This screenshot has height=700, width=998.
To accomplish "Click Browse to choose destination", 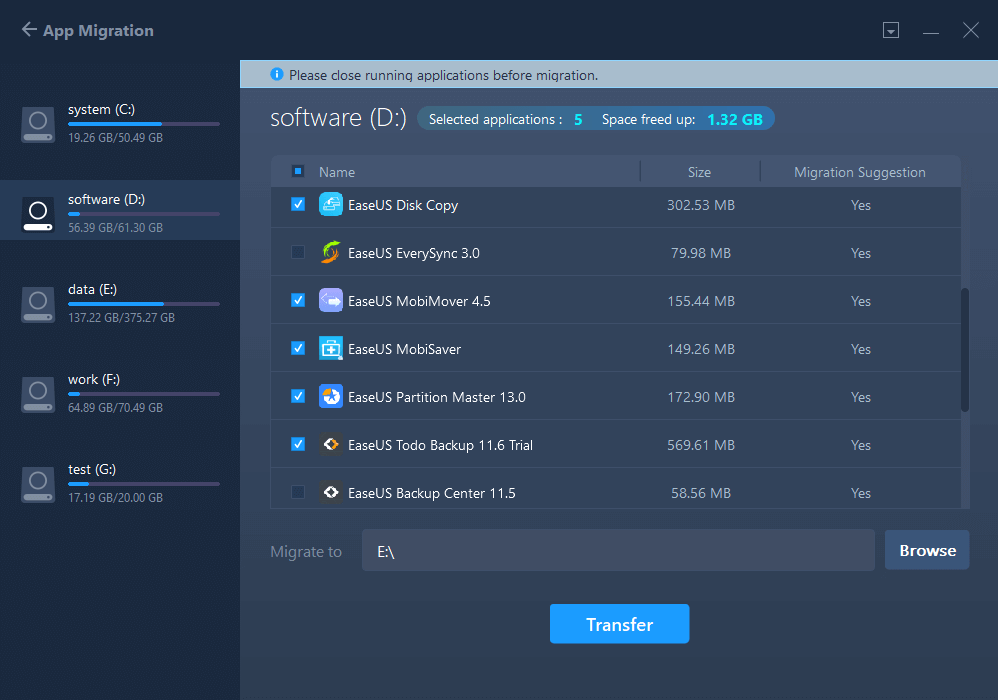I will pyautogui.click(x=926, y=550).
